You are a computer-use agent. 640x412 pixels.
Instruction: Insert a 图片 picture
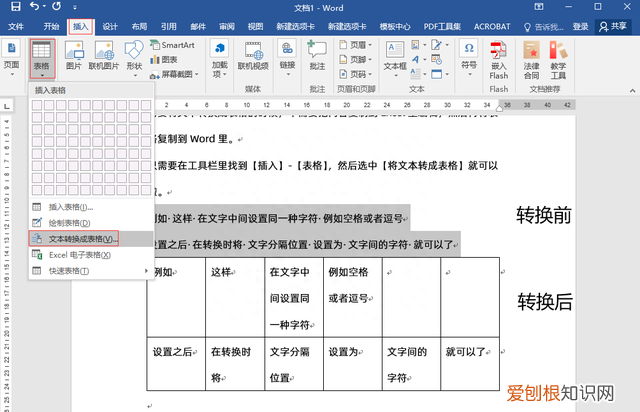pyautogui.click(x=74, y=56)
